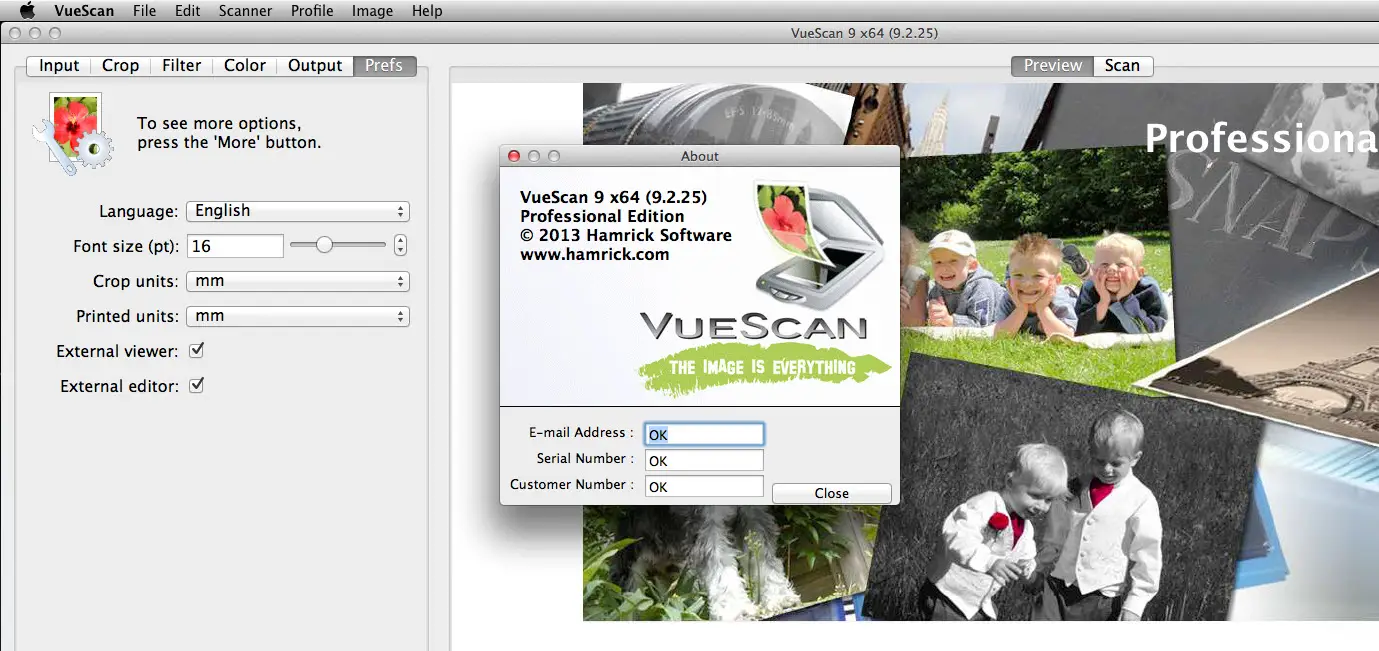This screenshot has width=1379, height=651.
Task: Click the 'Professional Edition' text
Action: coord(602,216)
